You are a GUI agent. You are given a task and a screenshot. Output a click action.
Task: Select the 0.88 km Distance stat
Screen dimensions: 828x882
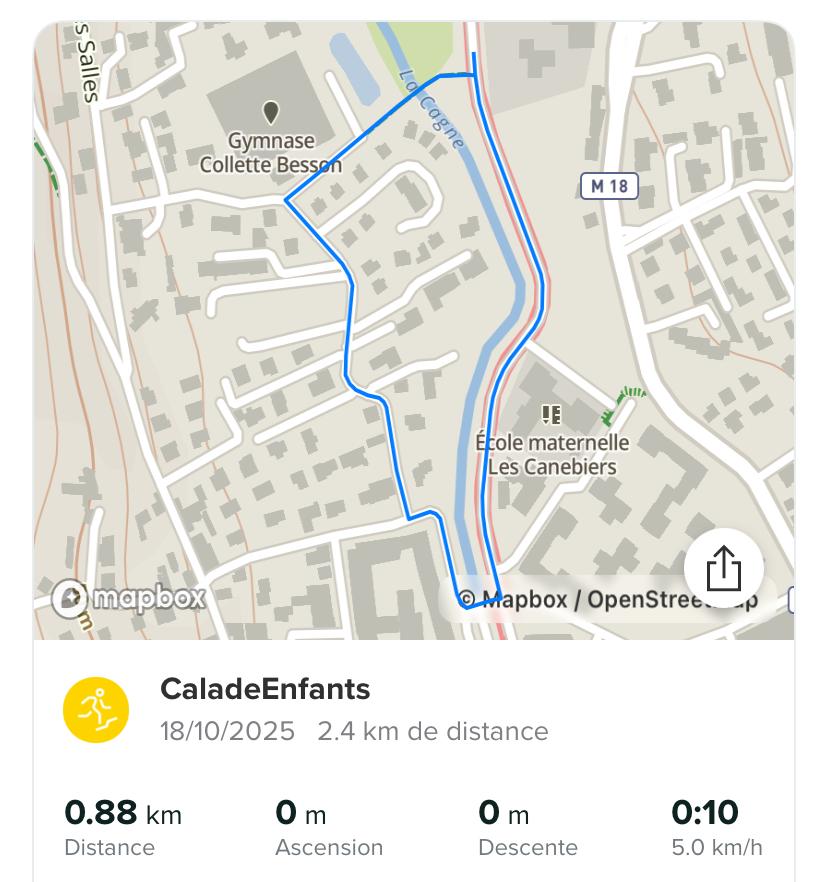click(122, 814)
